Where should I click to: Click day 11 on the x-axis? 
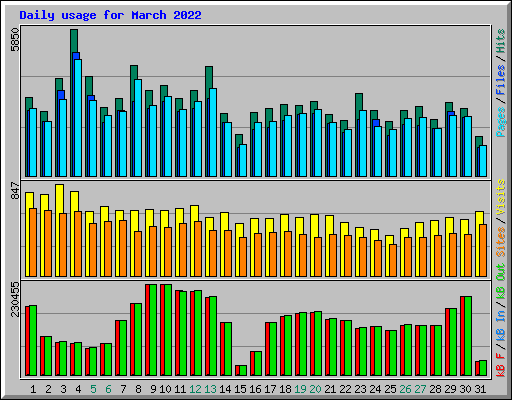click(180, 389)
